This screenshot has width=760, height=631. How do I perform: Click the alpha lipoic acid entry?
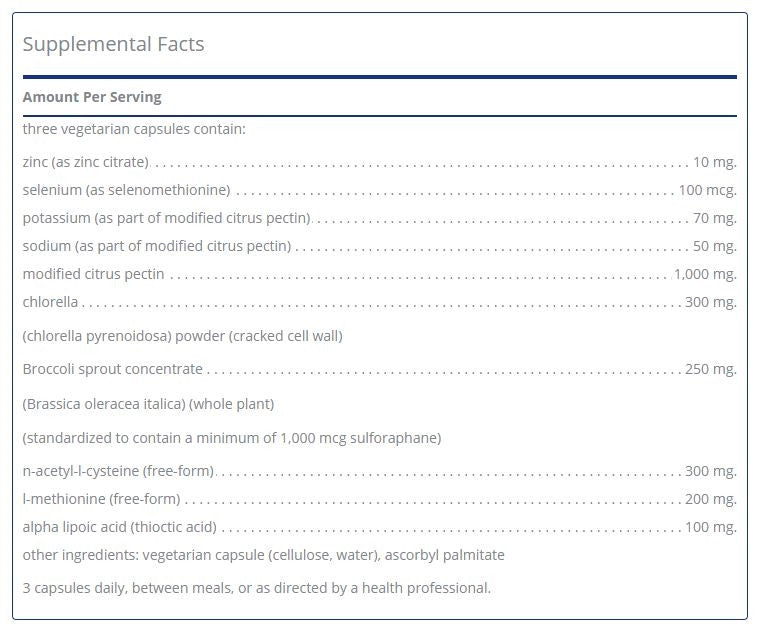pos(119,527)
